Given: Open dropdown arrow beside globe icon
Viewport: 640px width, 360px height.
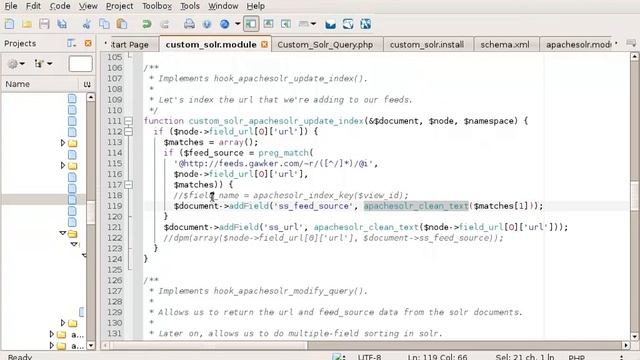Looking at the screenshot, I should coord(237,24).
